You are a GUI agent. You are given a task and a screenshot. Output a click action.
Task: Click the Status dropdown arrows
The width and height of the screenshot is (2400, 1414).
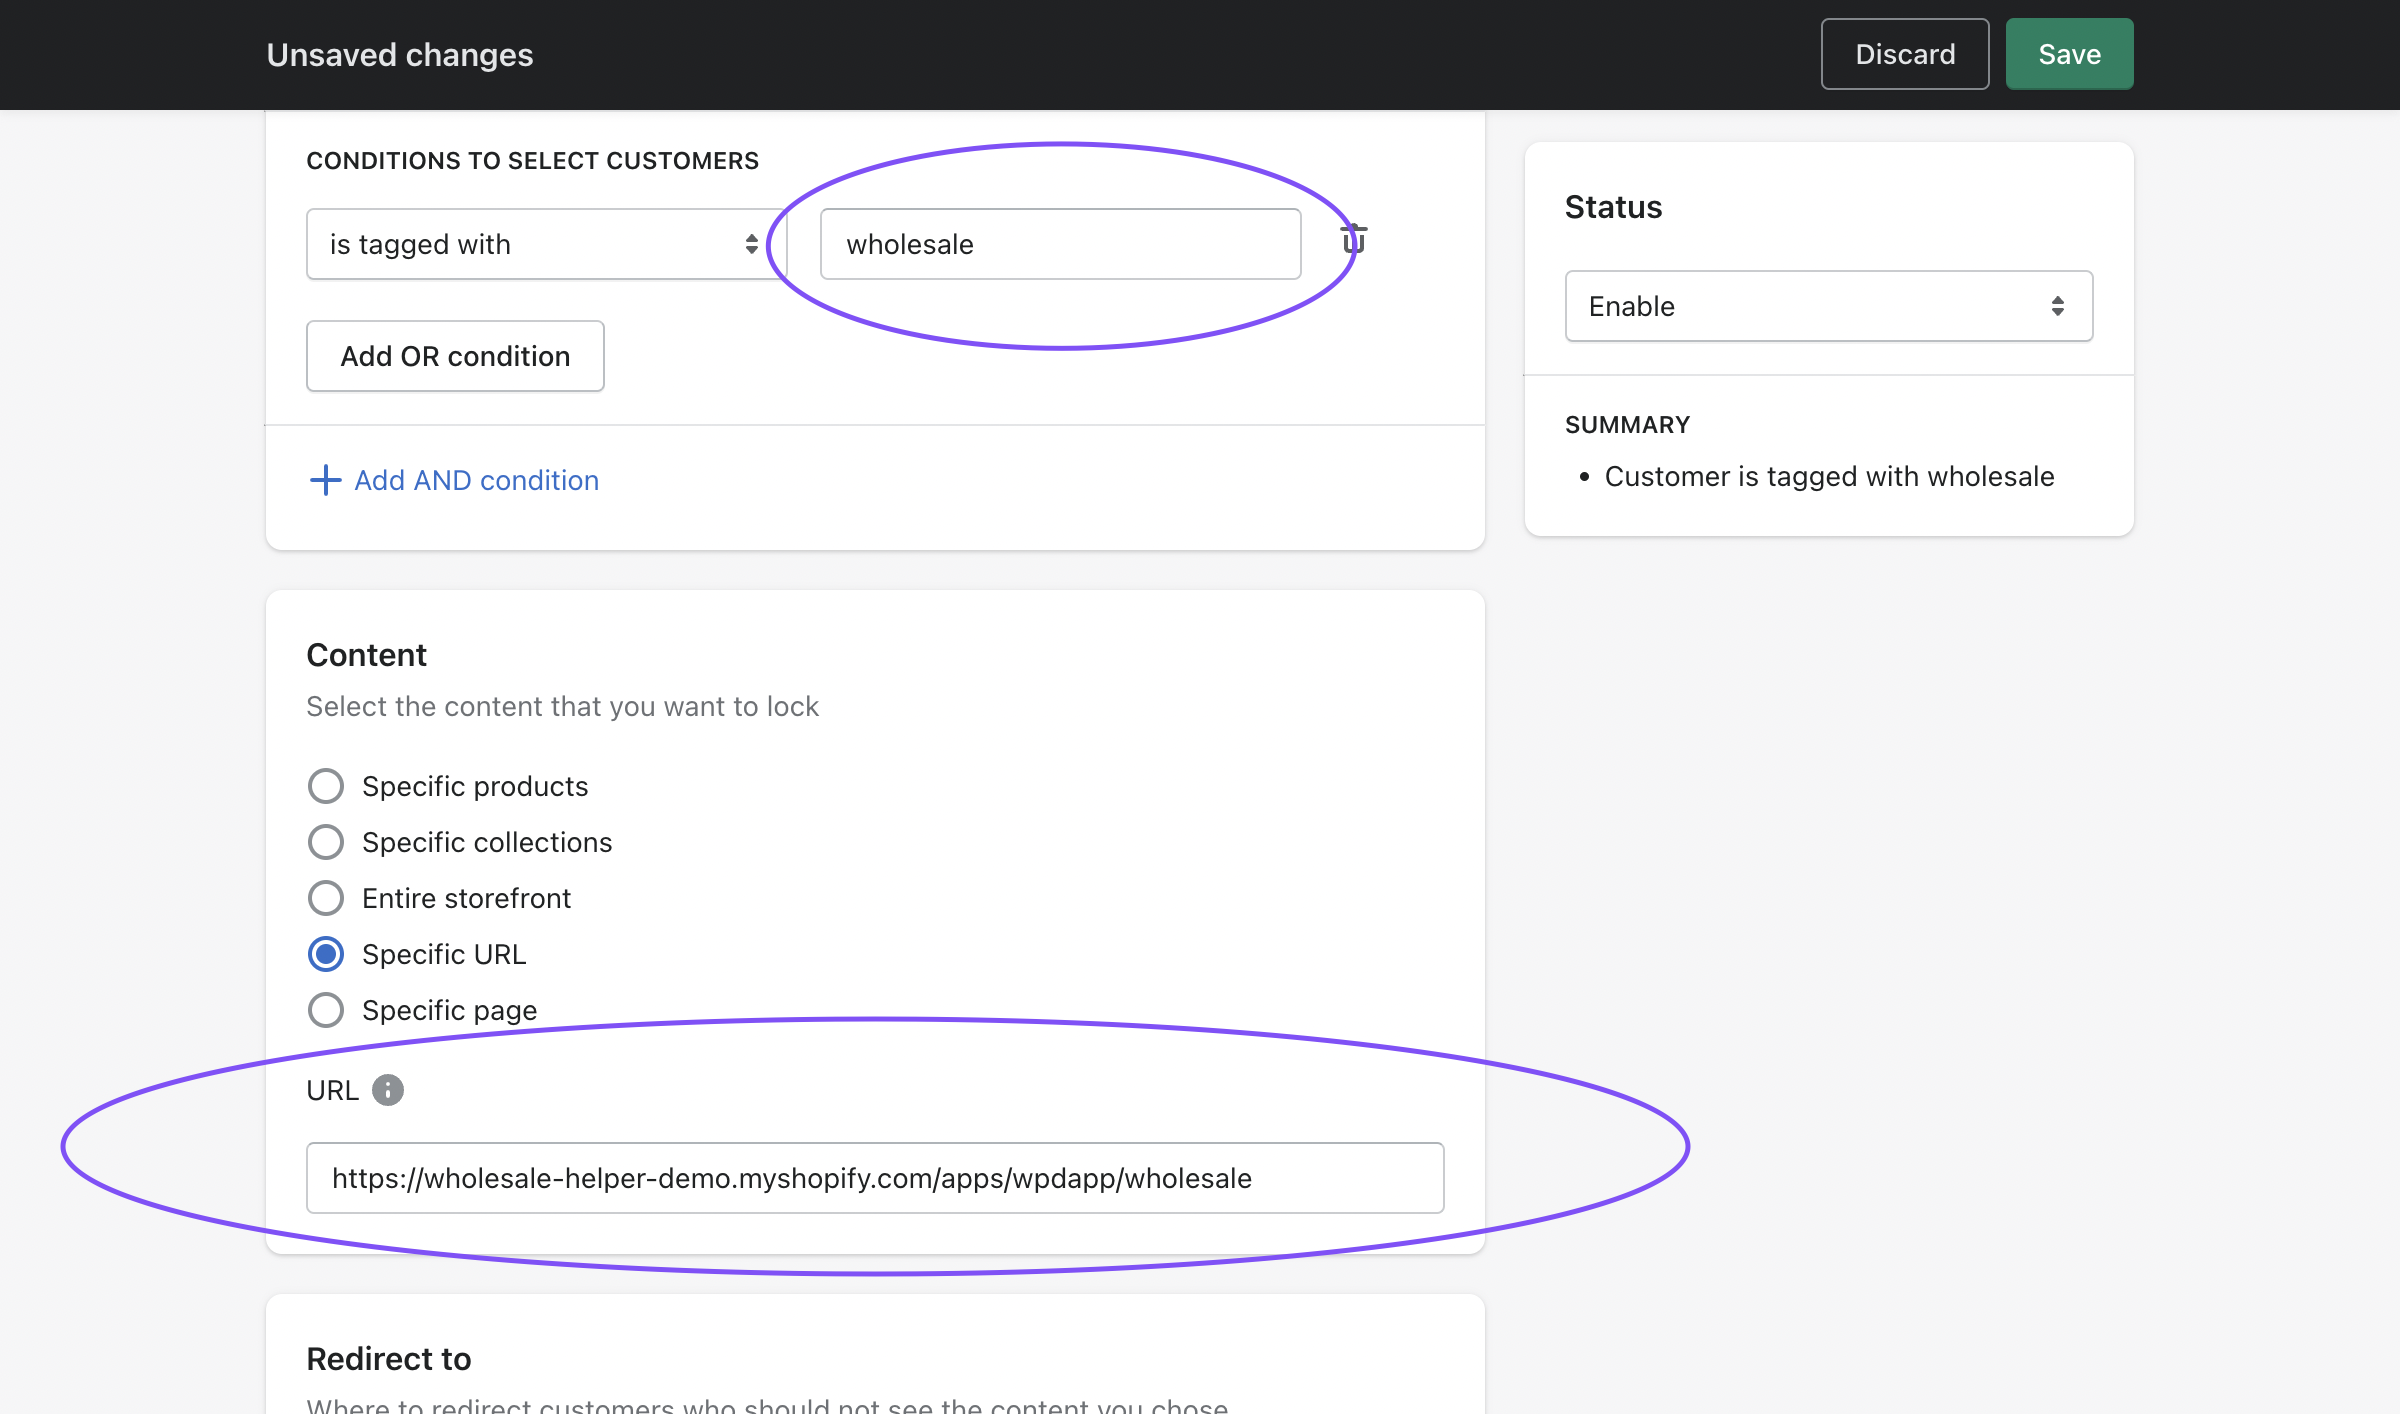2057,306
